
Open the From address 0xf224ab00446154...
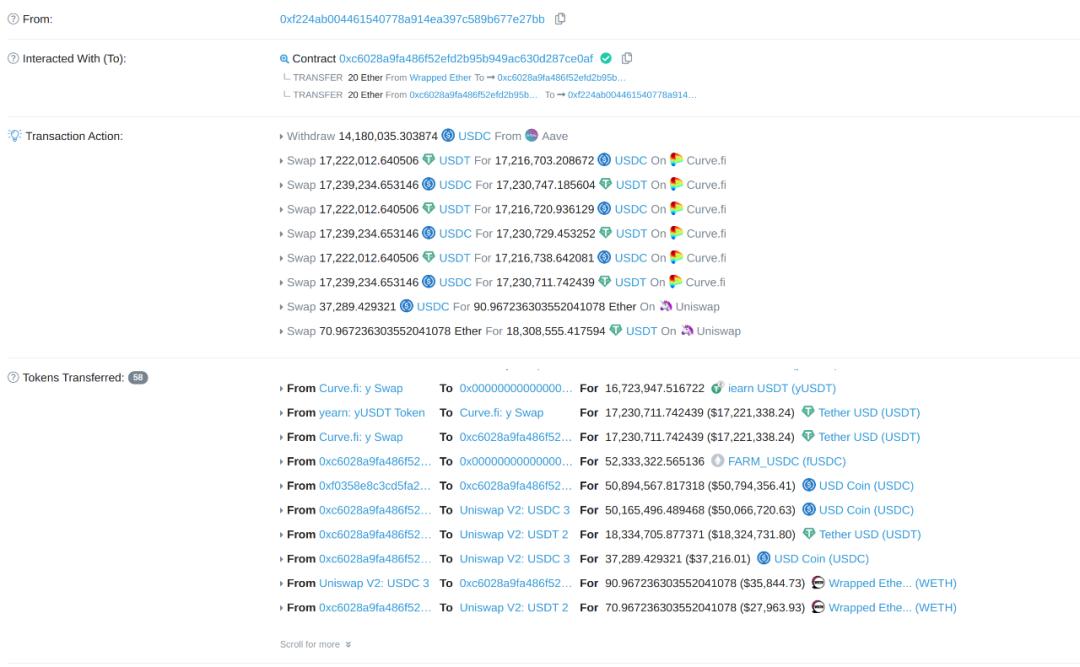[412, 19]
